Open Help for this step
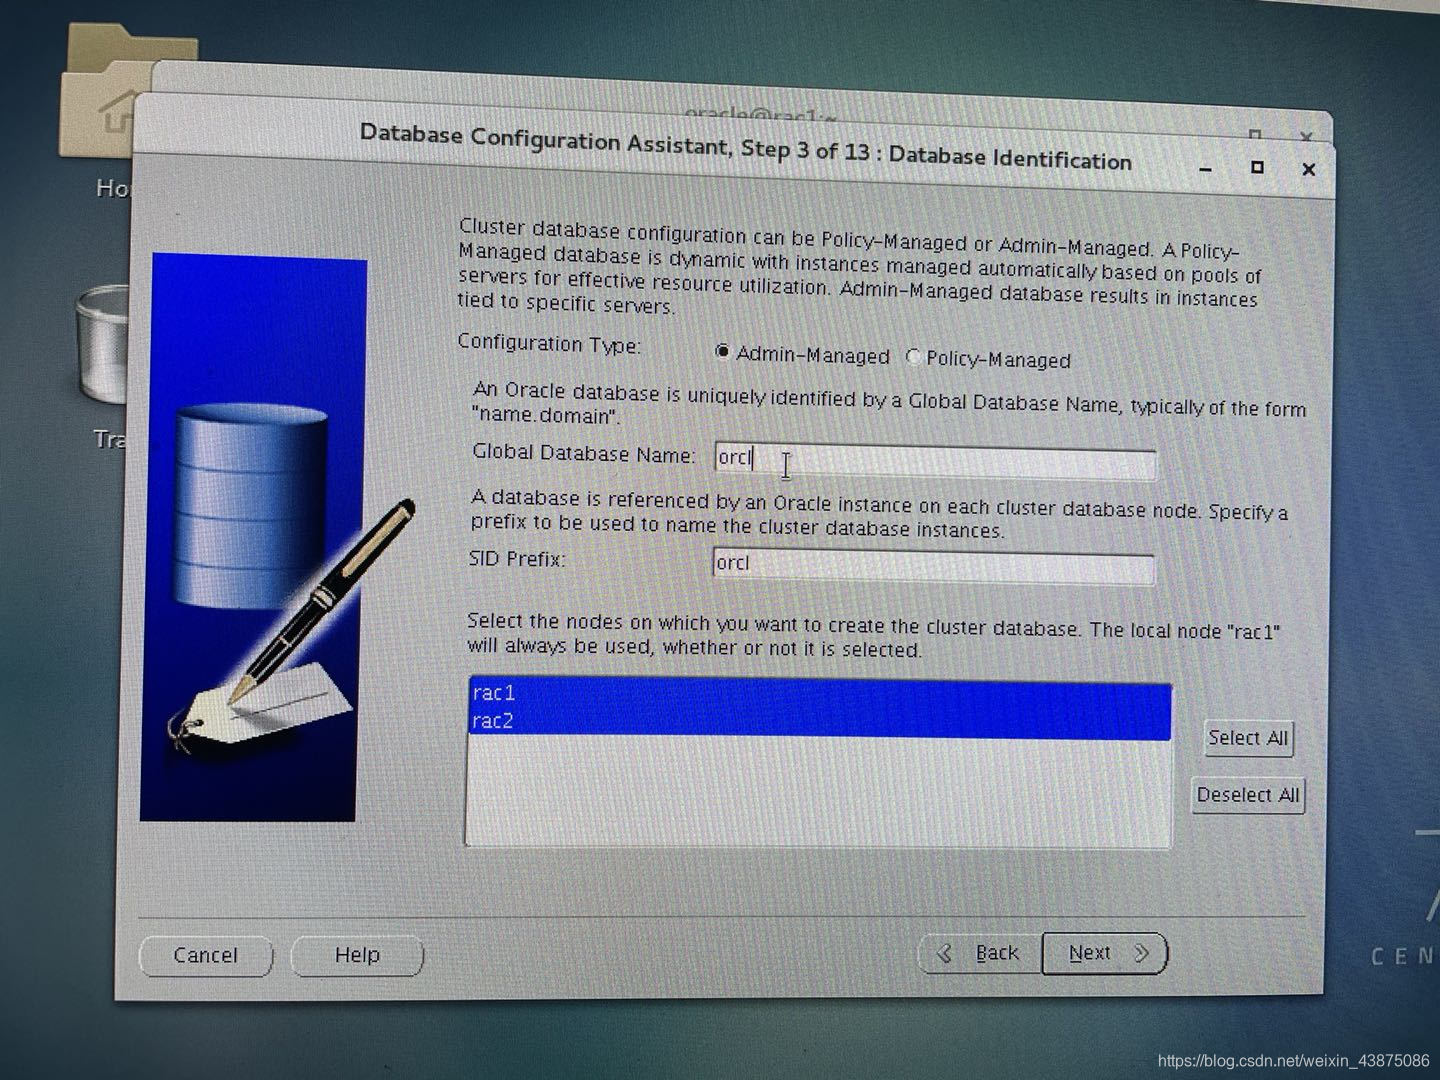The height and width of the screenshot is (1080, 1440). (x=357, y=955)
